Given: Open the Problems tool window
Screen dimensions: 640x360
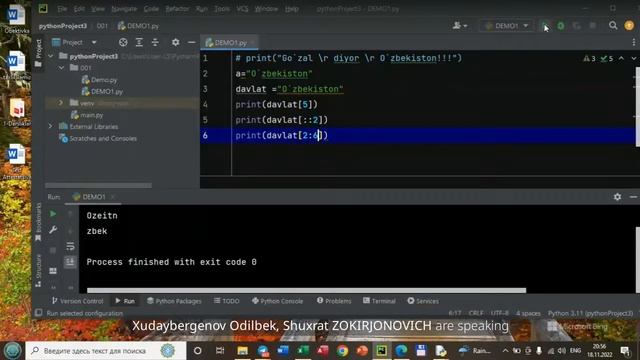Looking at the screenshot, I should pos(334,301).
